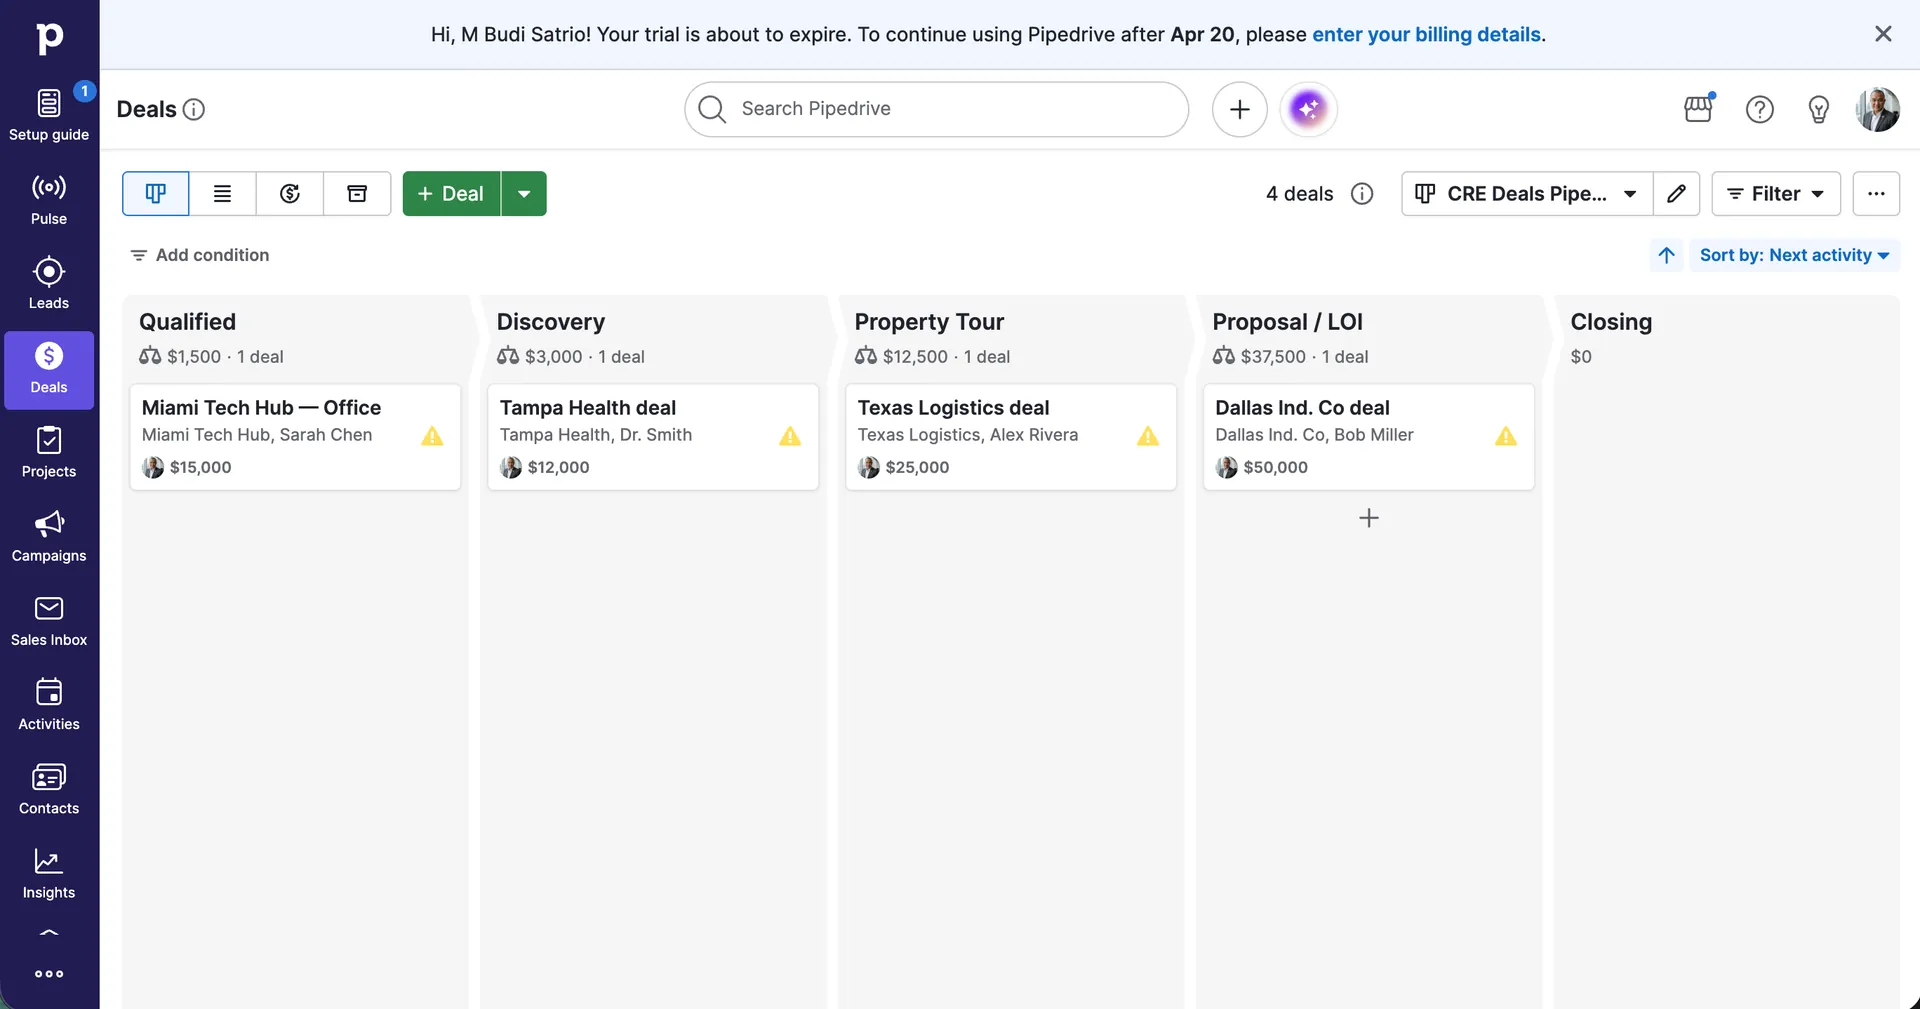The image size is (1920, 1009).
Task: Click the Add condition button
Action: click(x=200, y=255)
